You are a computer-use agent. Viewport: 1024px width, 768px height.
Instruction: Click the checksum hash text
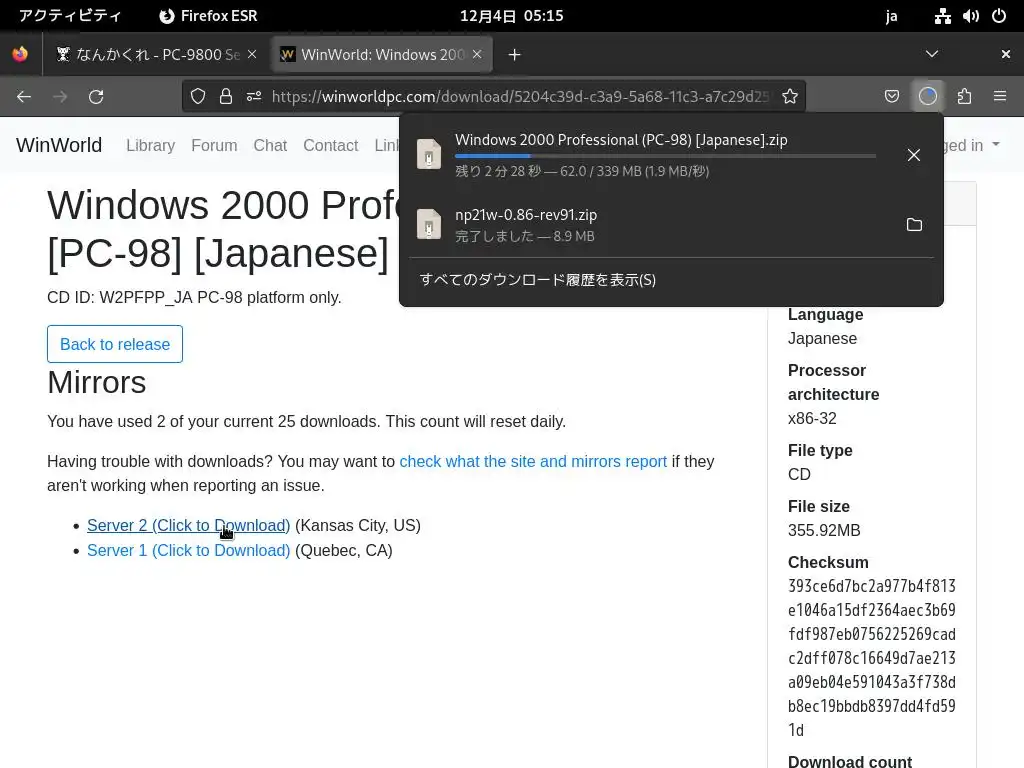[x=871, y=658]
